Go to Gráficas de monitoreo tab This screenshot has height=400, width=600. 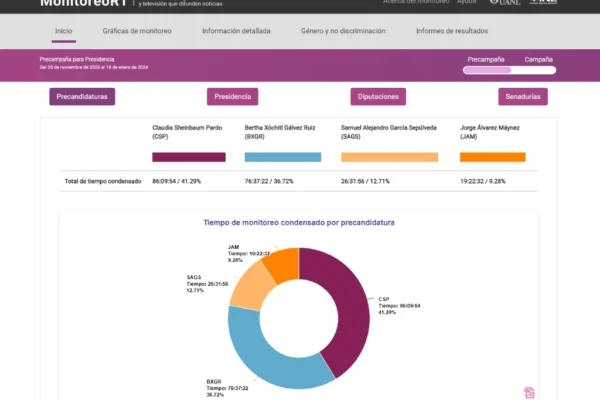137,31
